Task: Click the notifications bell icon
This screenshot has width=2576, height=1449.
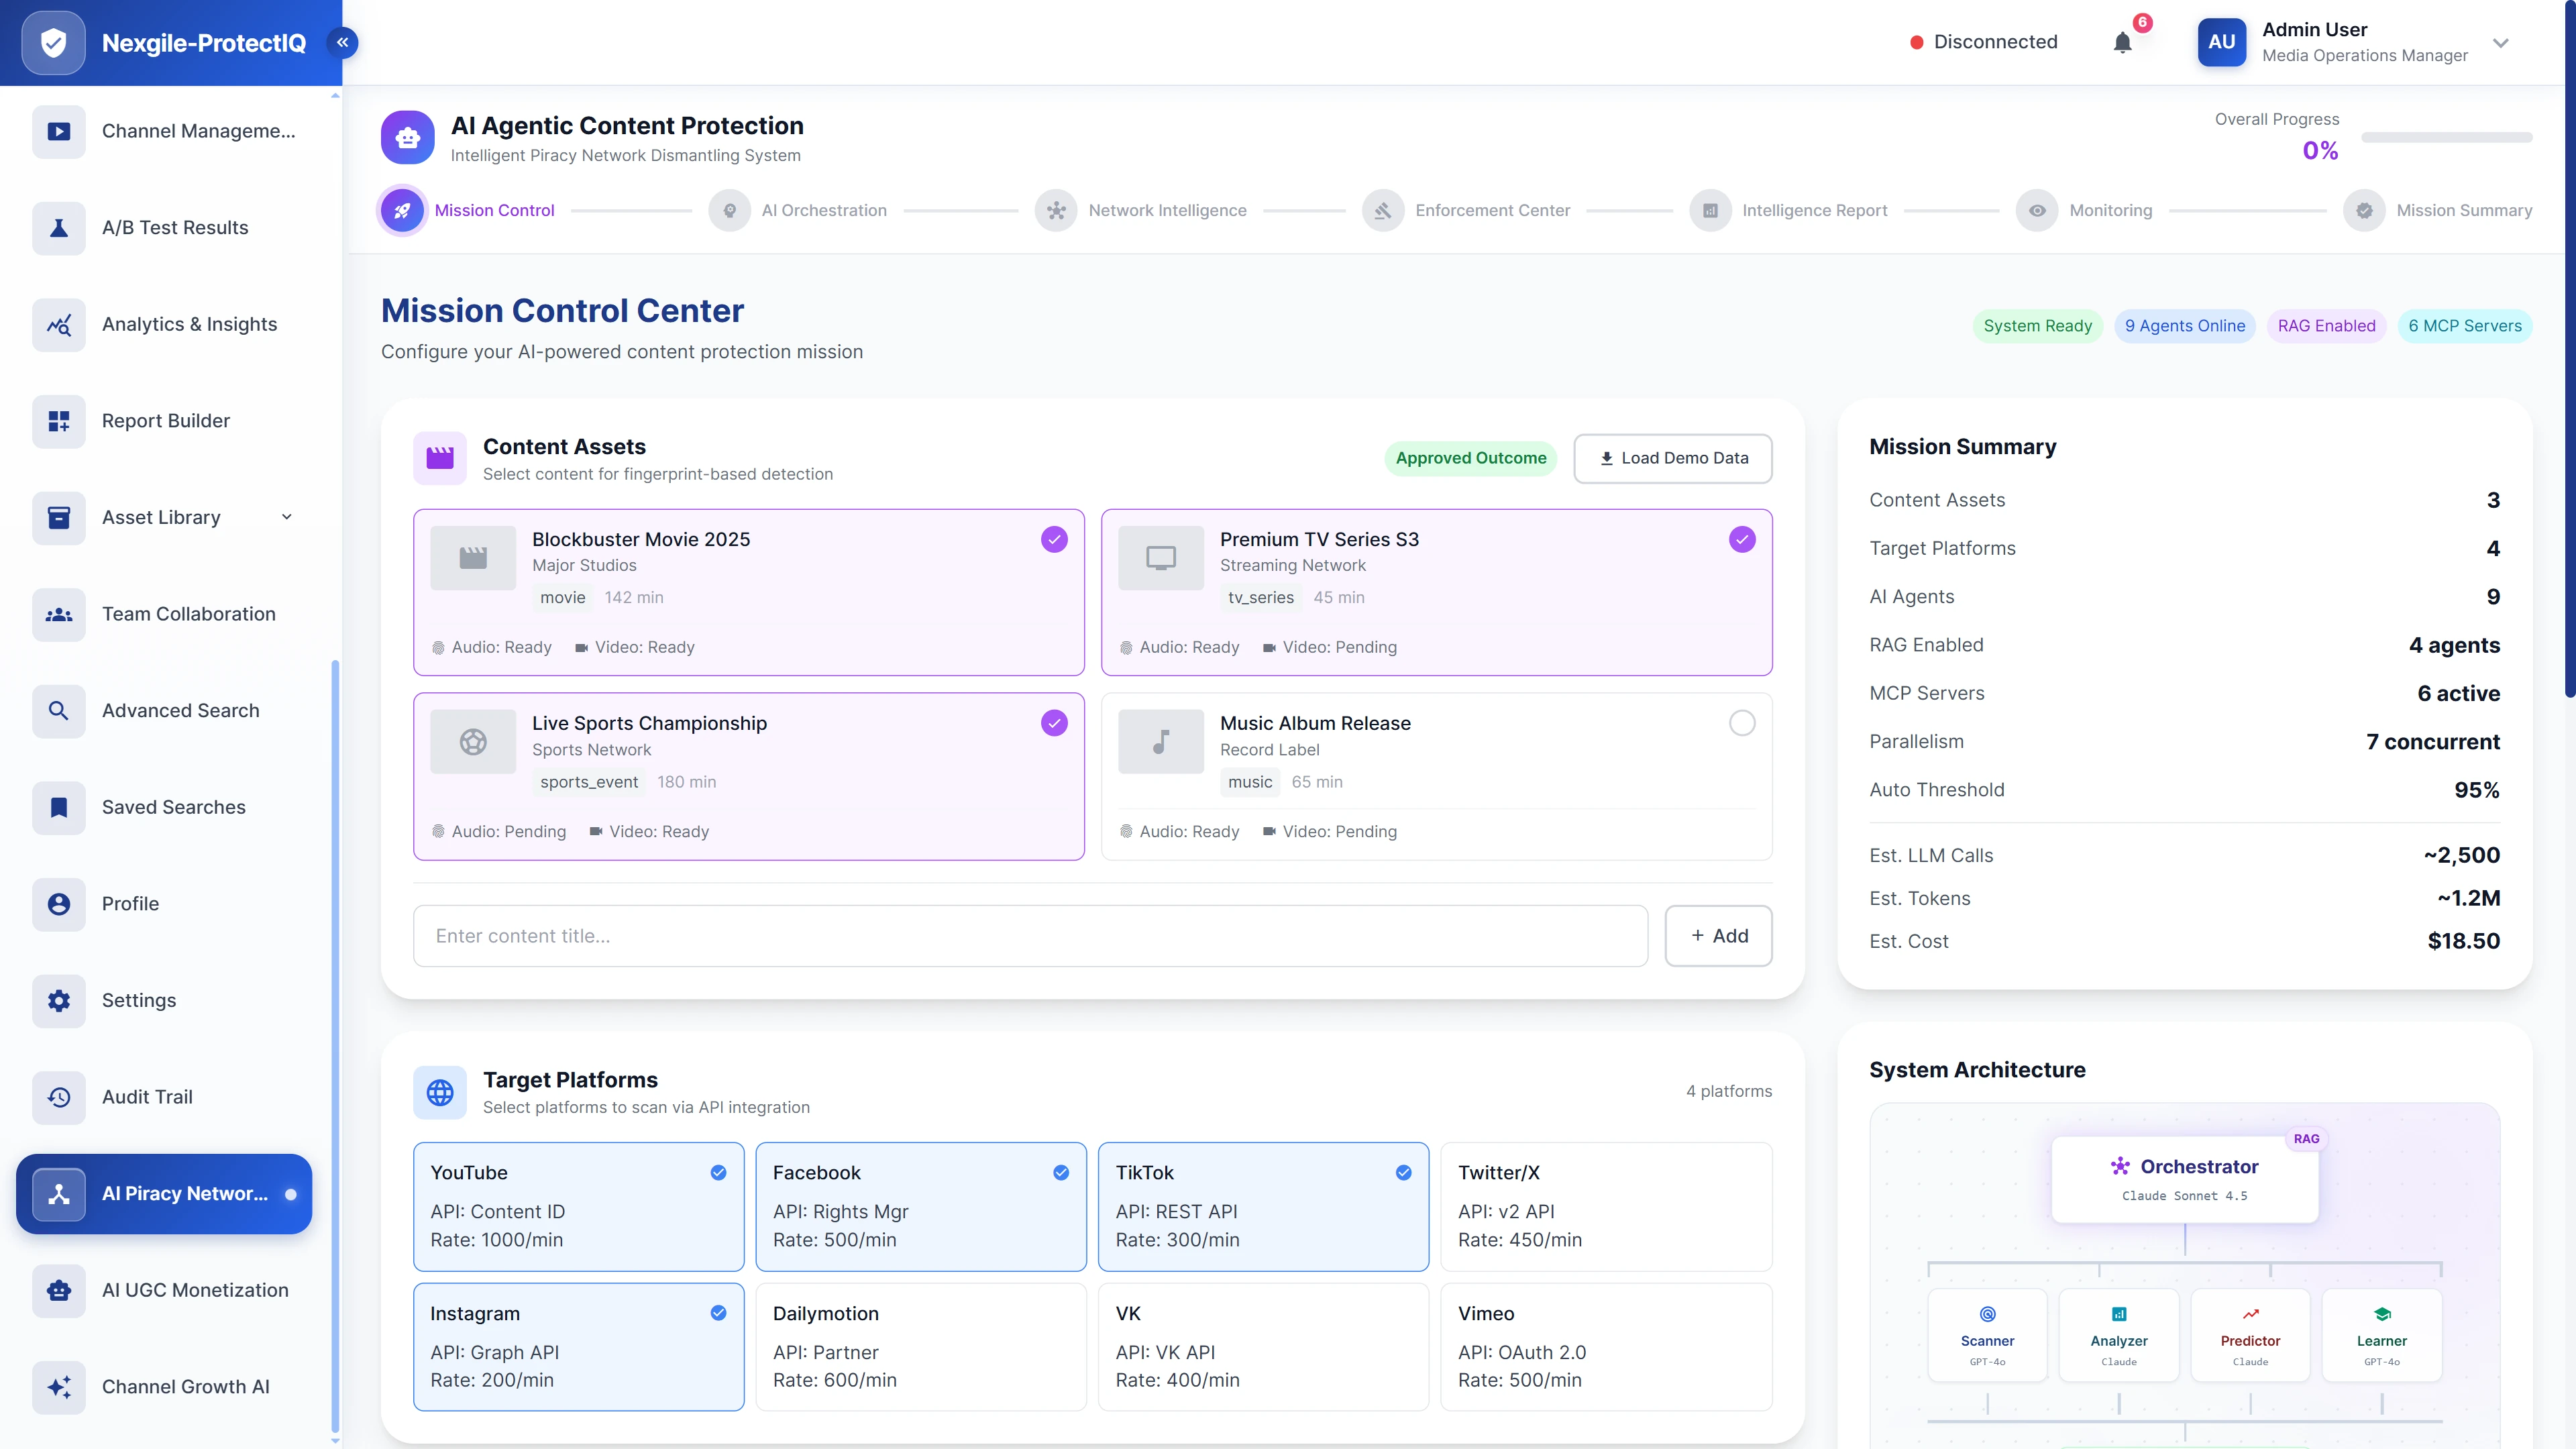Action: pos(2122,42)
